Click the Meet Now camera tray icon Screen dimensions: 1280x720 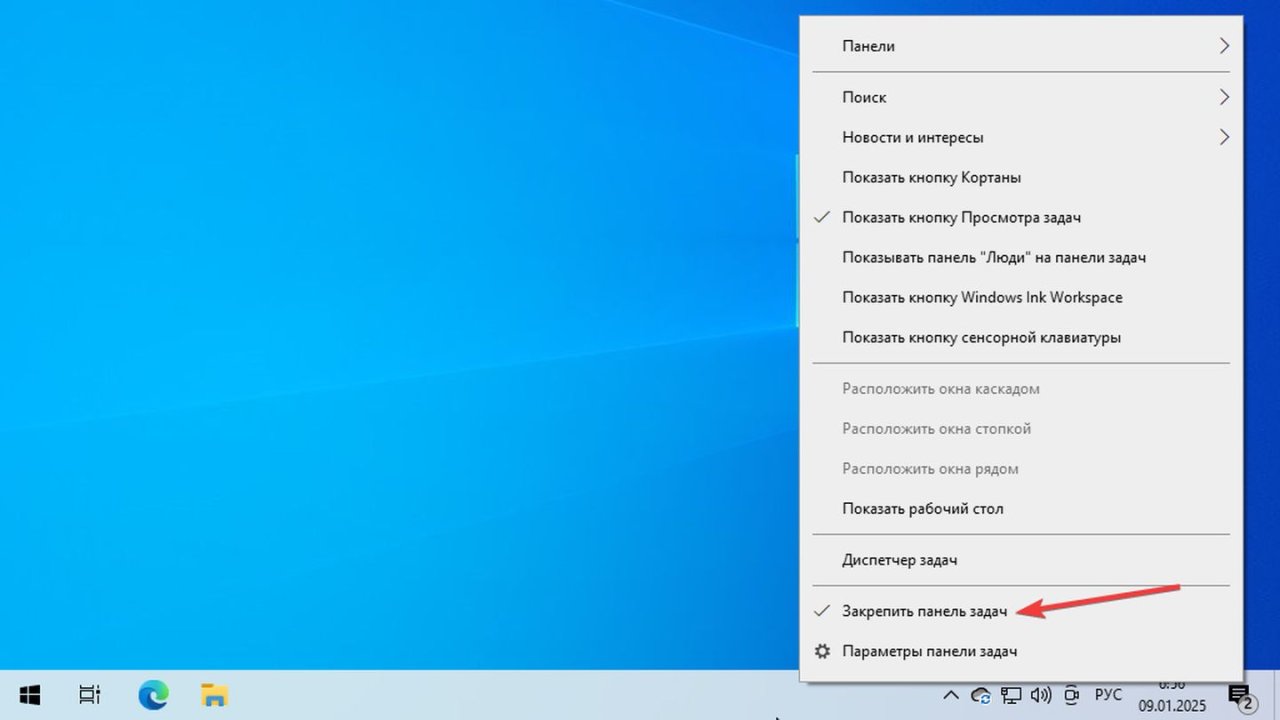point(1072,695)
